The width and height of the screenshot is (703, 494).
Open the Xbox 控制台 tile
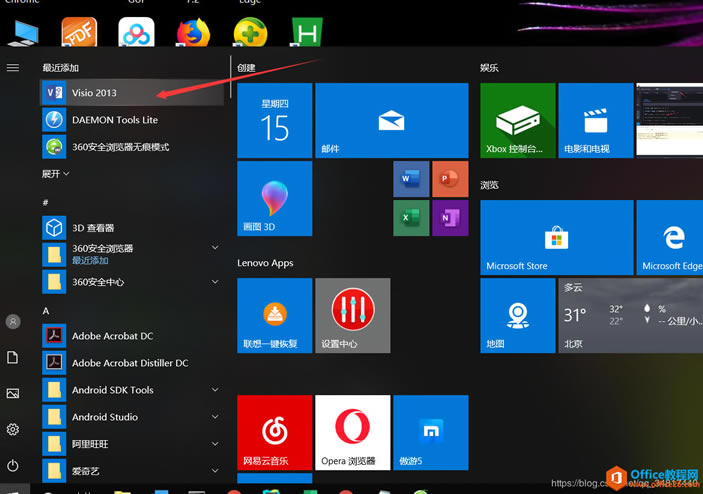517,120
